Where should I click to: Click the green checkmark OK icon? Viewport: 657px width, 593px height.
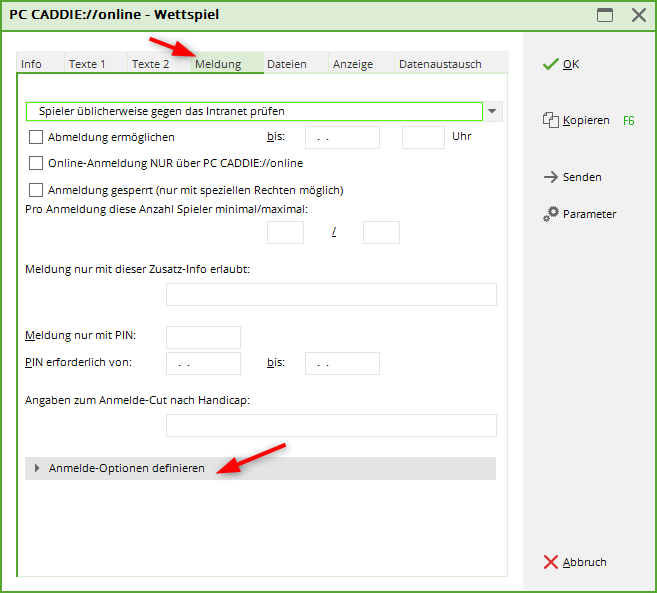(549, 64)
